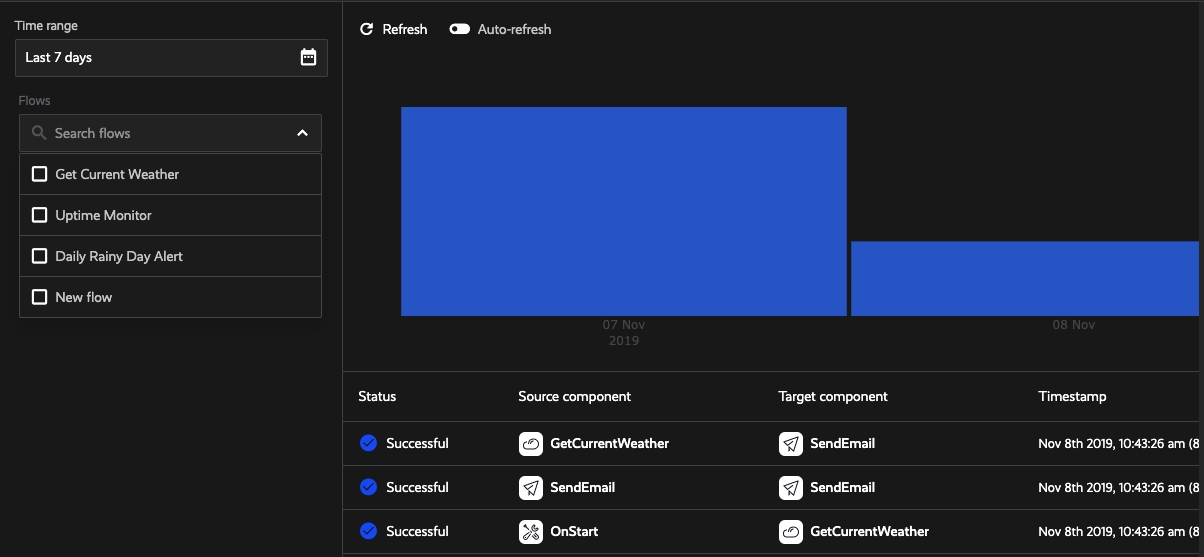Click the tall 07 Nov chart bar
This screenshot has height=557, width=1204.
(x=623, y=211)
